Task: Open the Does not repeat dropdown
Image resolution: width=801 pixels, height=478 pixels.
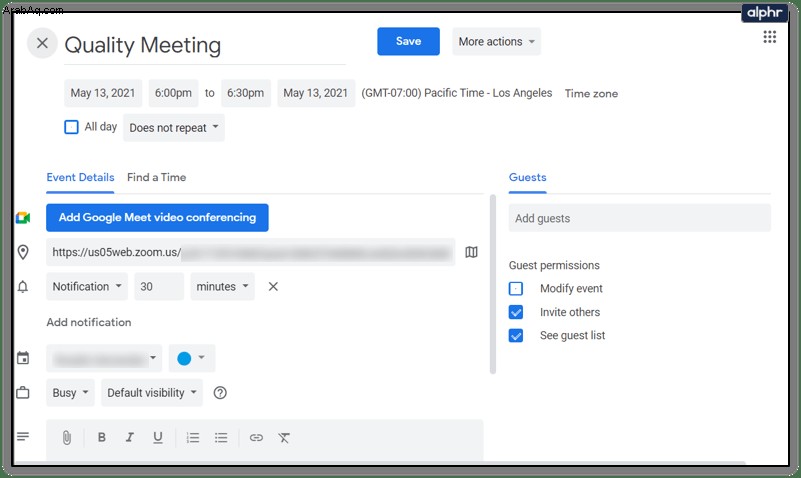Action: tap(174, 128)
